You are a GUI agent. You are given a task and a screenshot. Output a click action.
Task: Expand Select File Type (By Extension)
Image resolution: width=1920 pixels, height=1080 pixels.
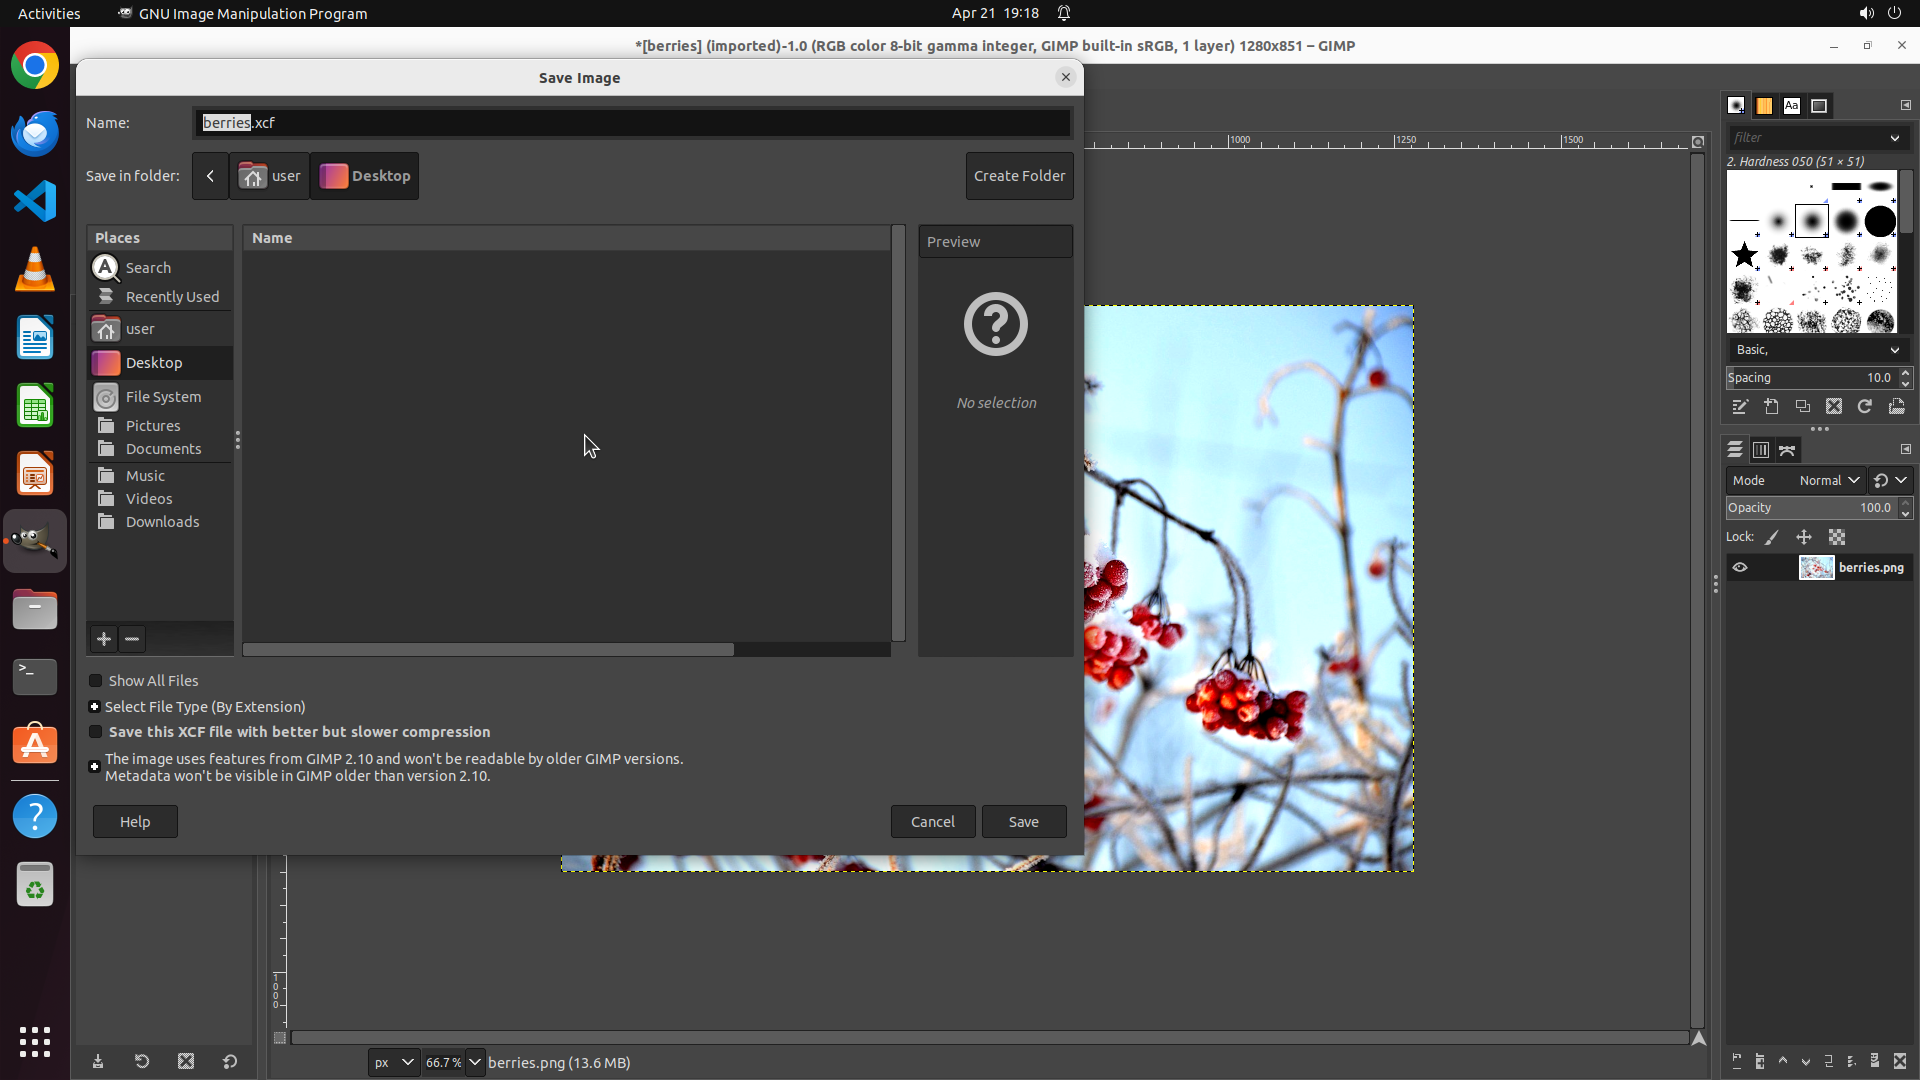click(x=95, y=707)
